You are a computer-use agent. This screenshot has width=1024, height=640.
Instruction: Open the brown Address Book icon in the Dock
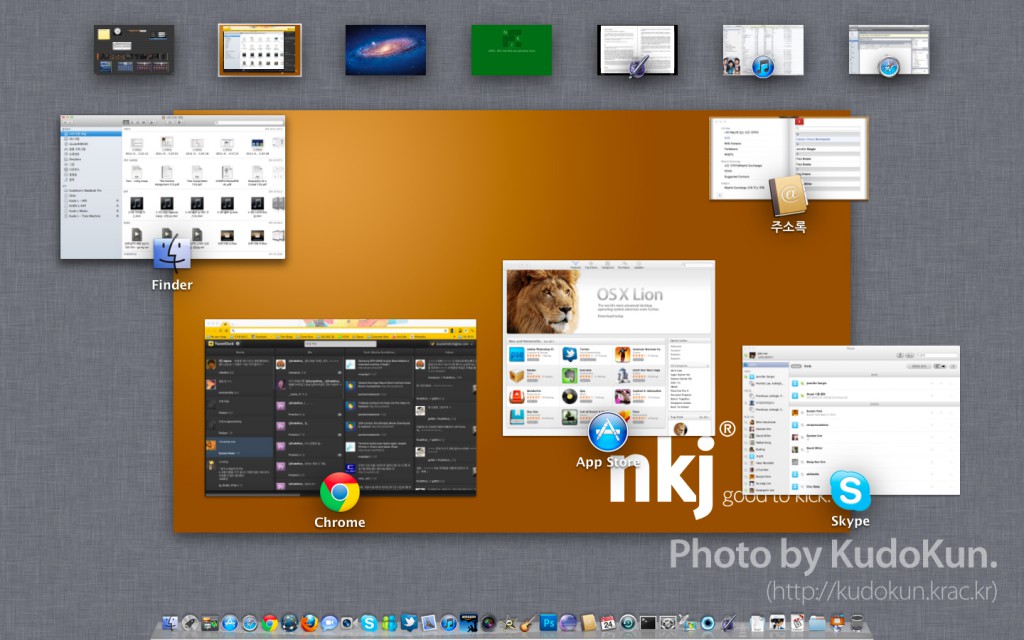(588, 623)
